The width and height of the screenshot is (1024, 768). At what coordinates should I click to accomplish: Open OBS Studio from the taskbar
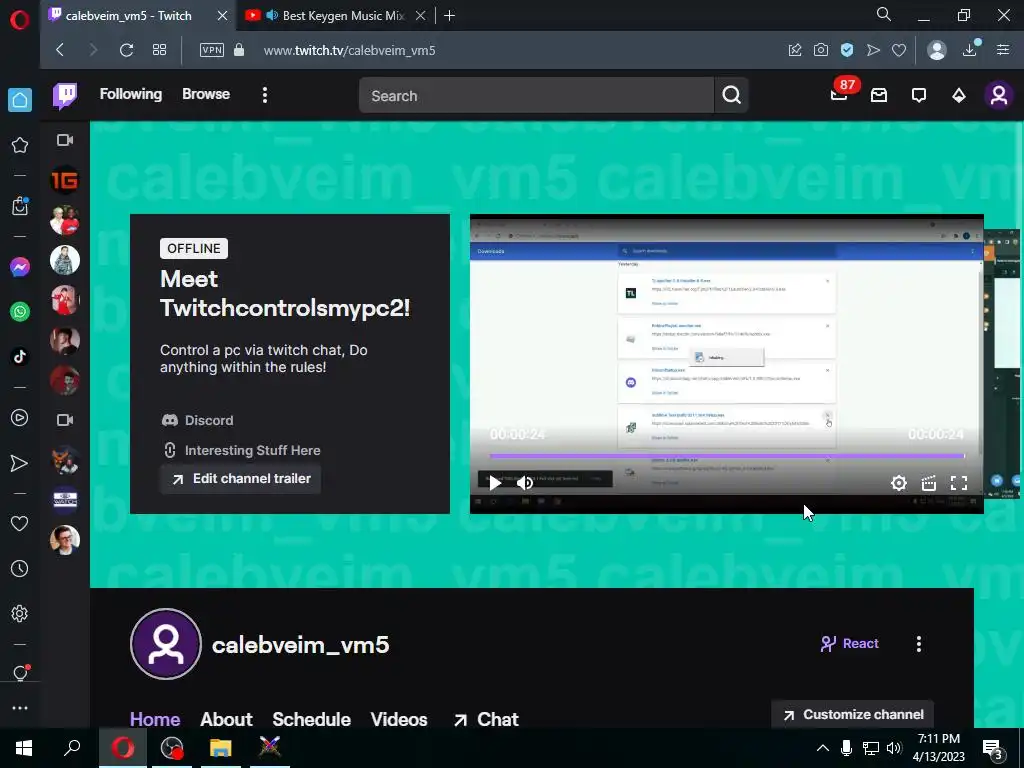172,748
